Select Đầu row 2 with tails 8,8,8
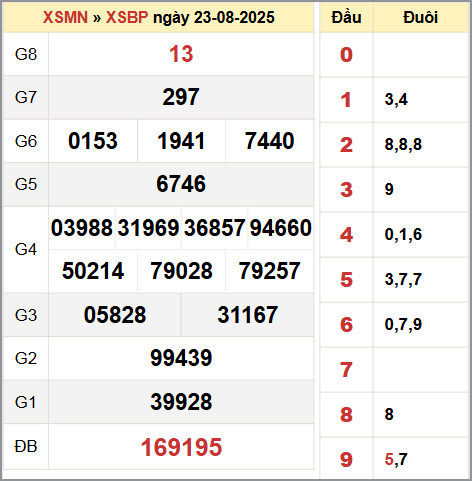The width and height of the screenshot is (472, 481). coord(394,145)
